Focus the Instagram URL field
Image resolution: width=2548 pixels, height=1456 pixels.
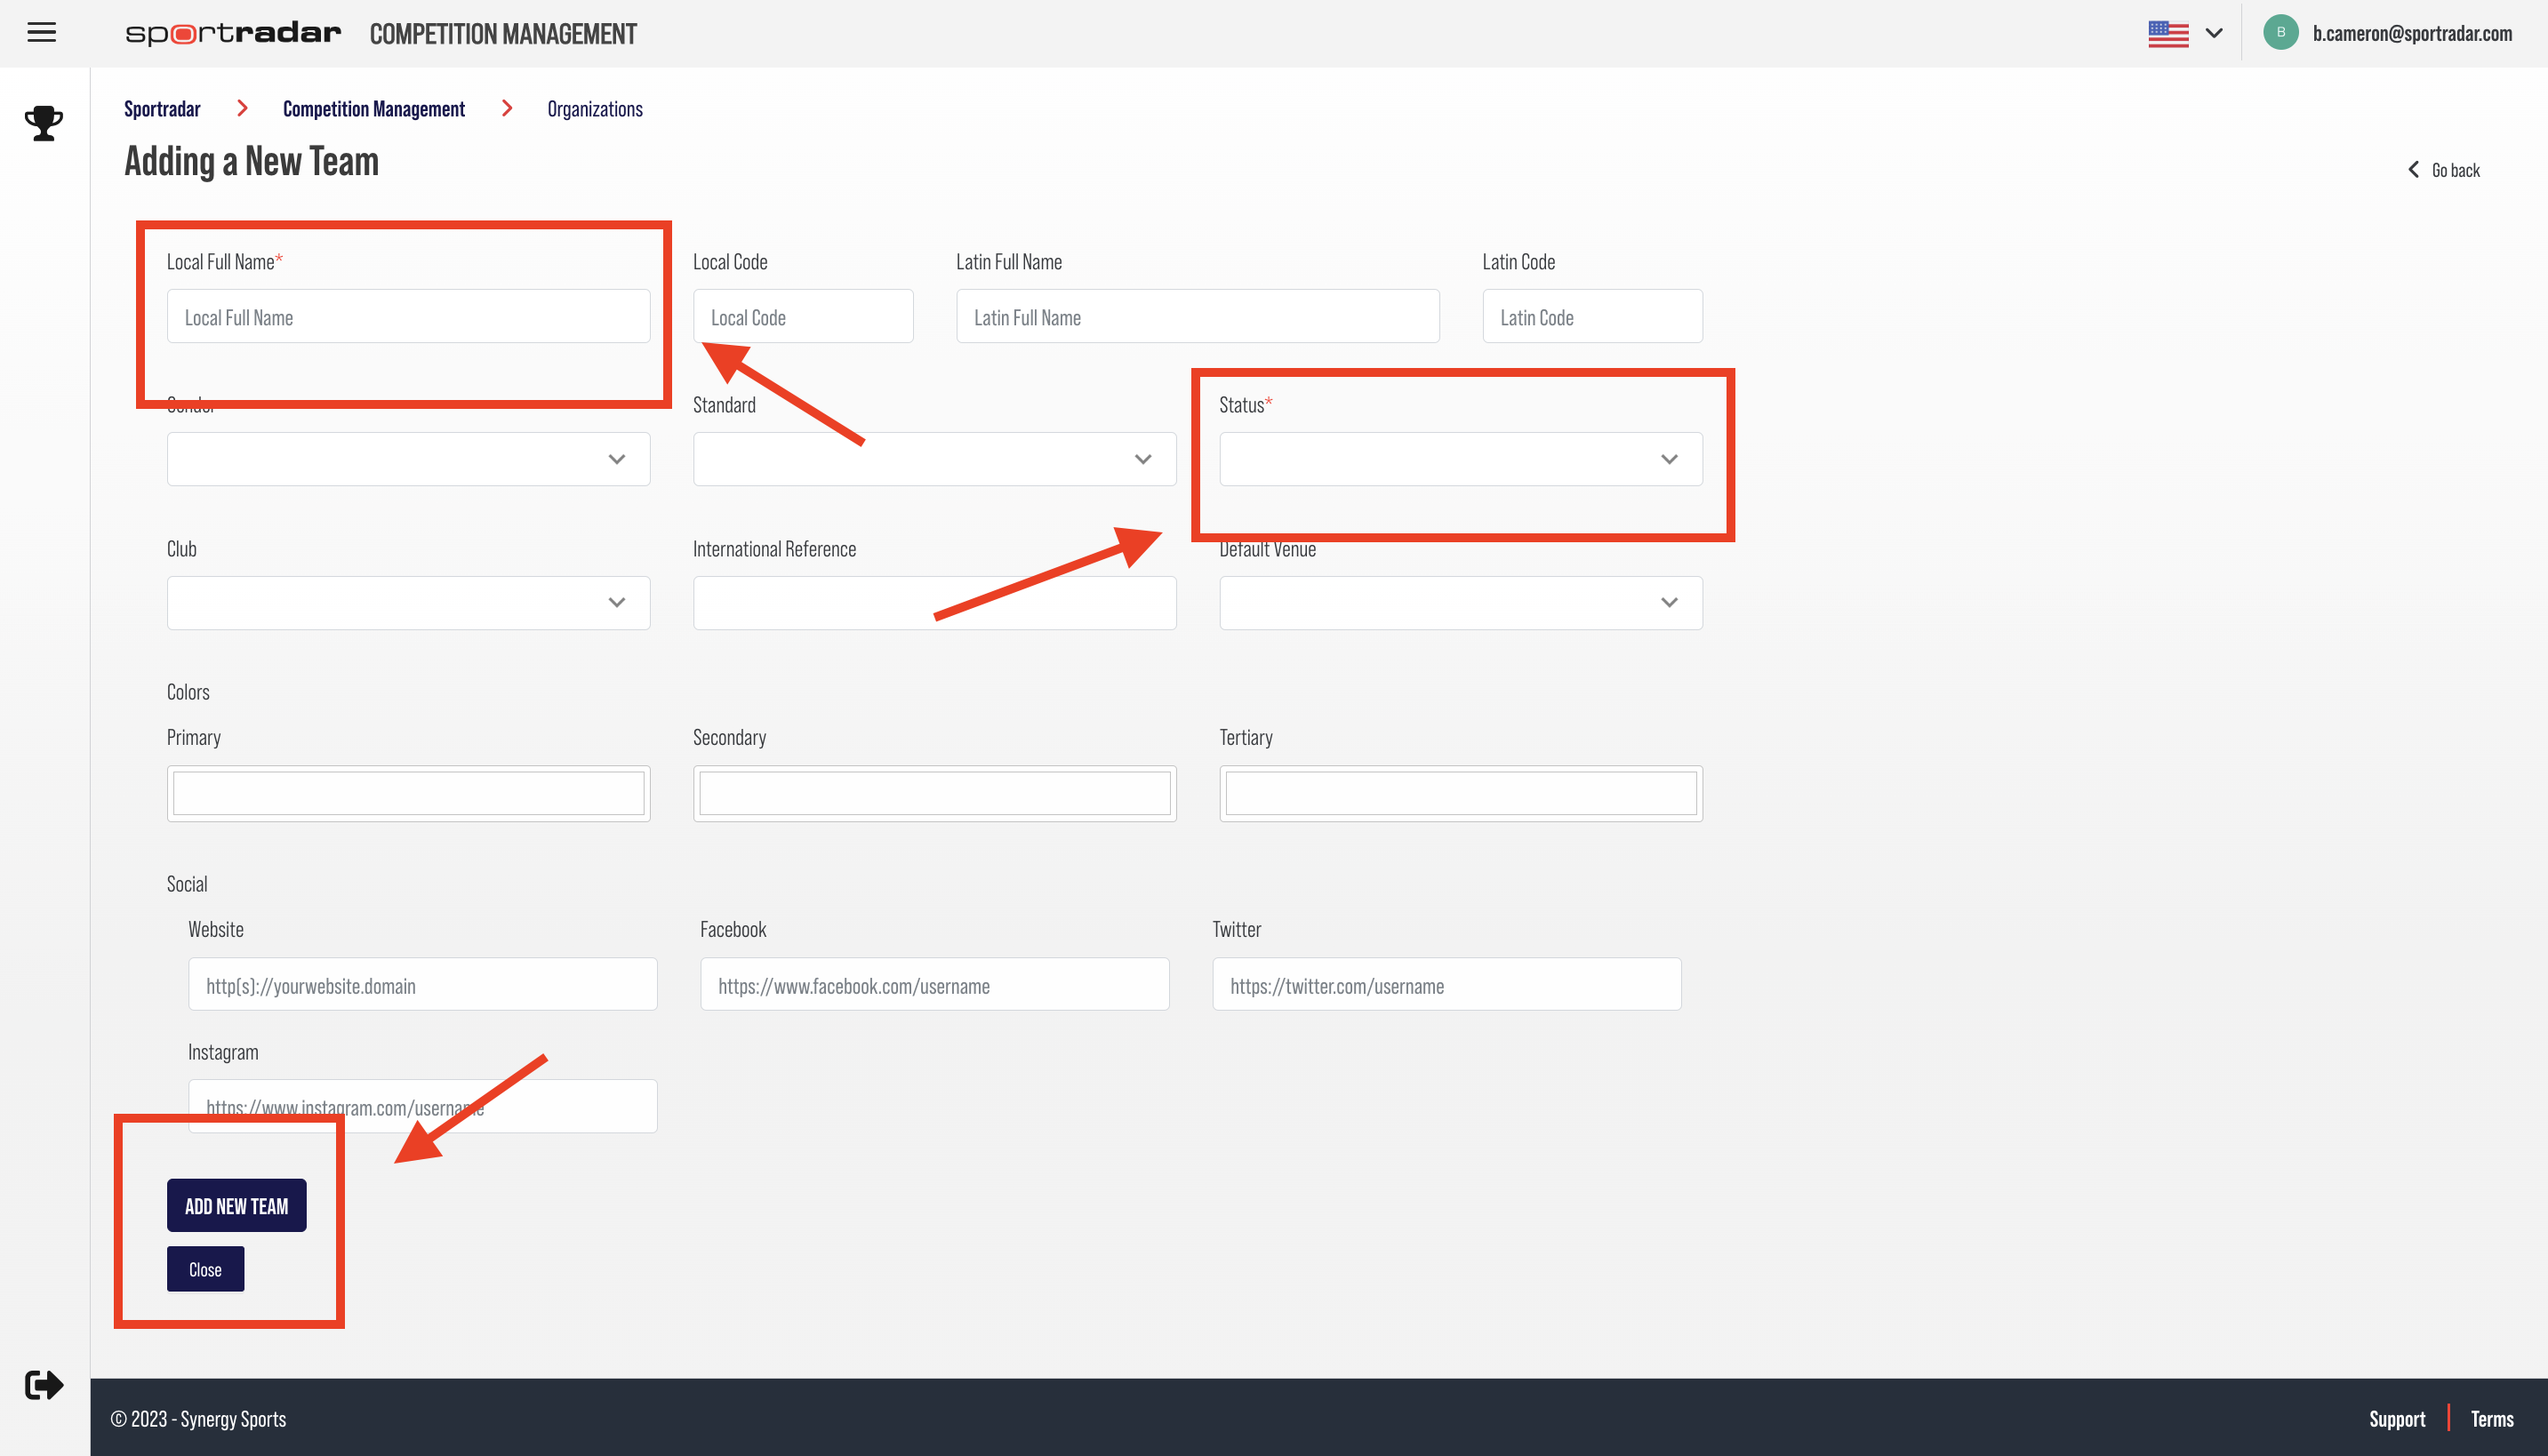click(422, 1106)
